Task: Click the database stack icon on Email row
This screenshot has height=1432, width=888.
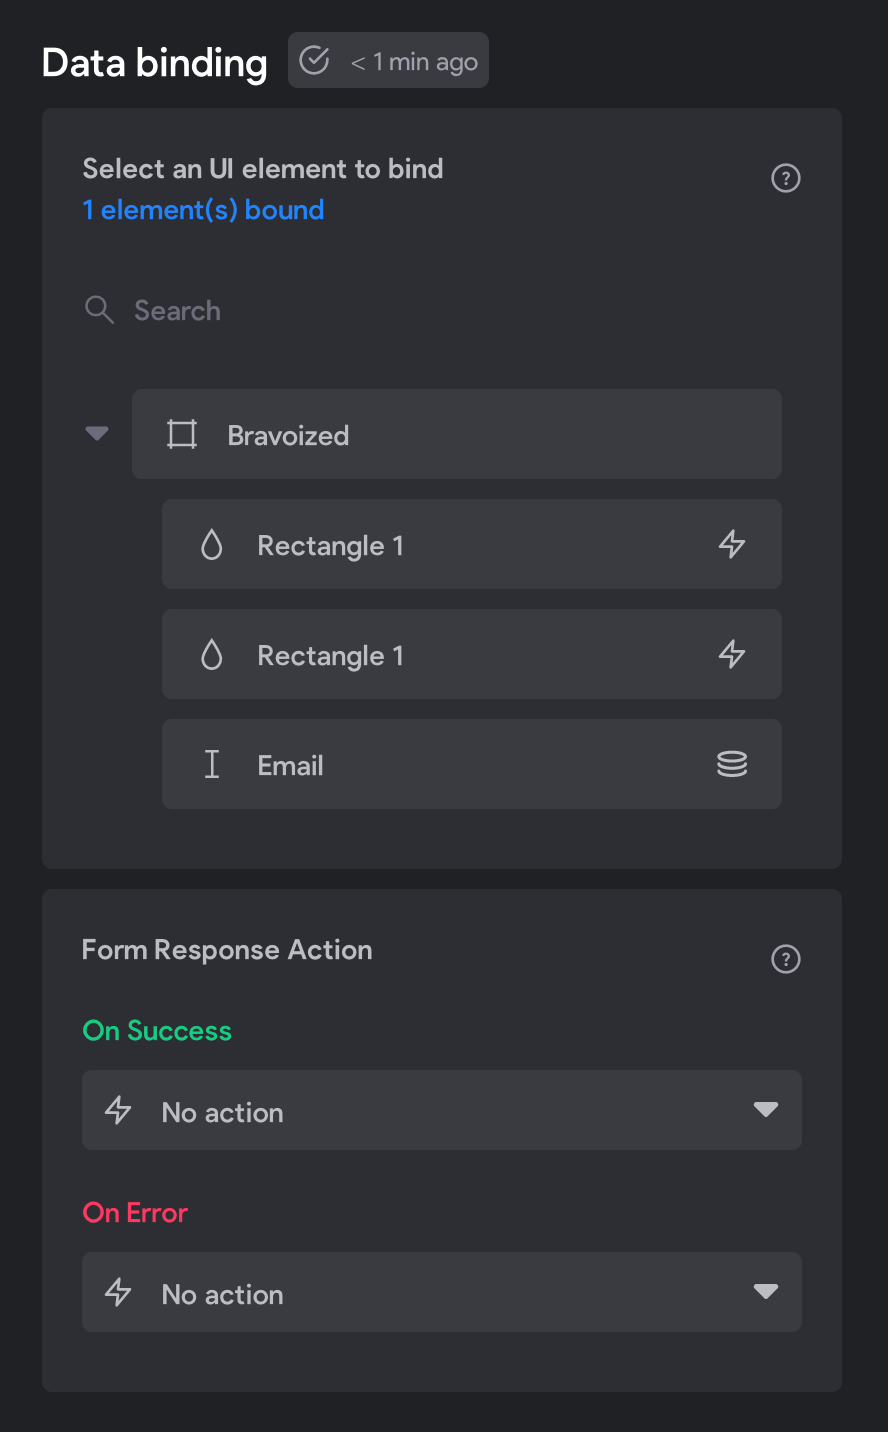Action: [732, 764]
